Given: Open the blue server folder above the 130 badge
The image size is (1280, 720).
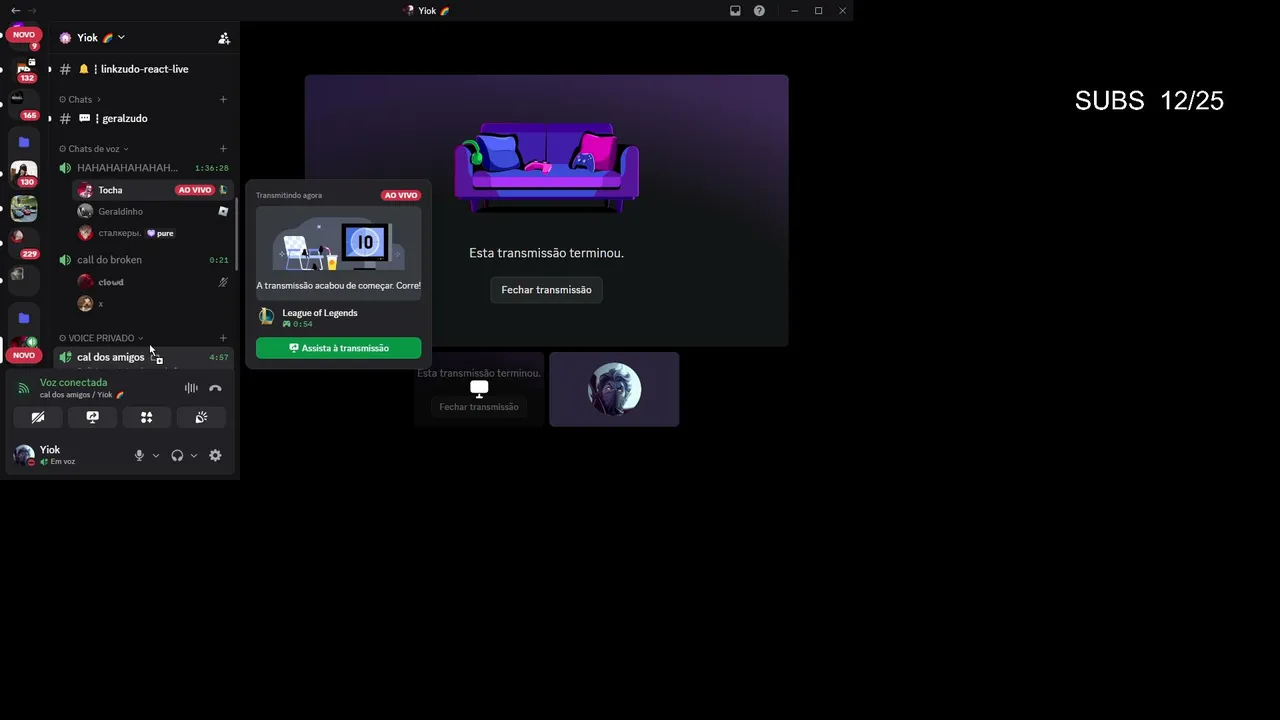Looking at the screenshot, I should (24, 142).
